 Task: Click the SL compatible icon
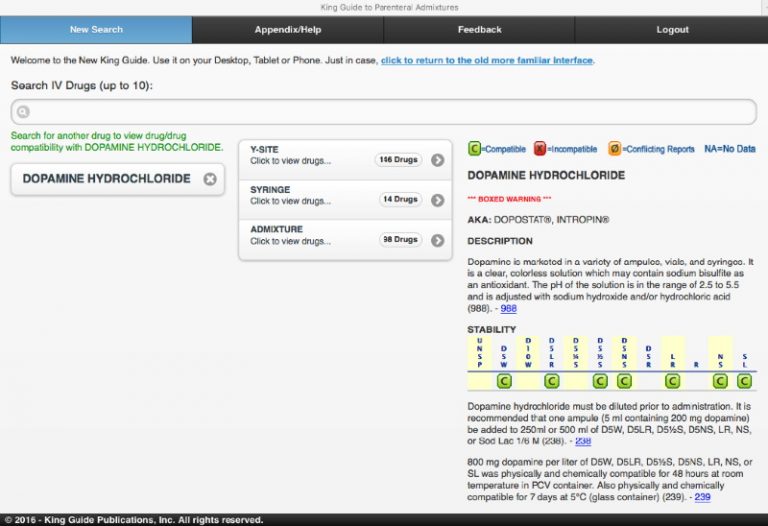pyautogui.click(x=744, y=381)
